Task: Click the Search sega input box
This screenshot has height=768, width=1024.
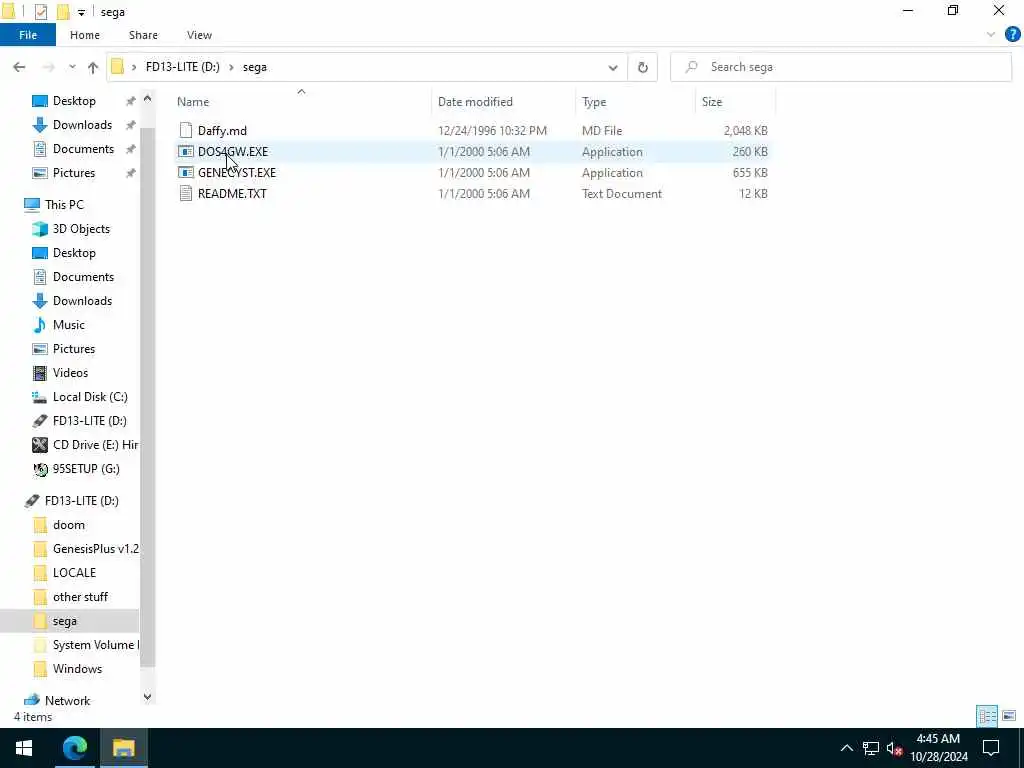Action: pyautogui.click(x=841, y=67)
